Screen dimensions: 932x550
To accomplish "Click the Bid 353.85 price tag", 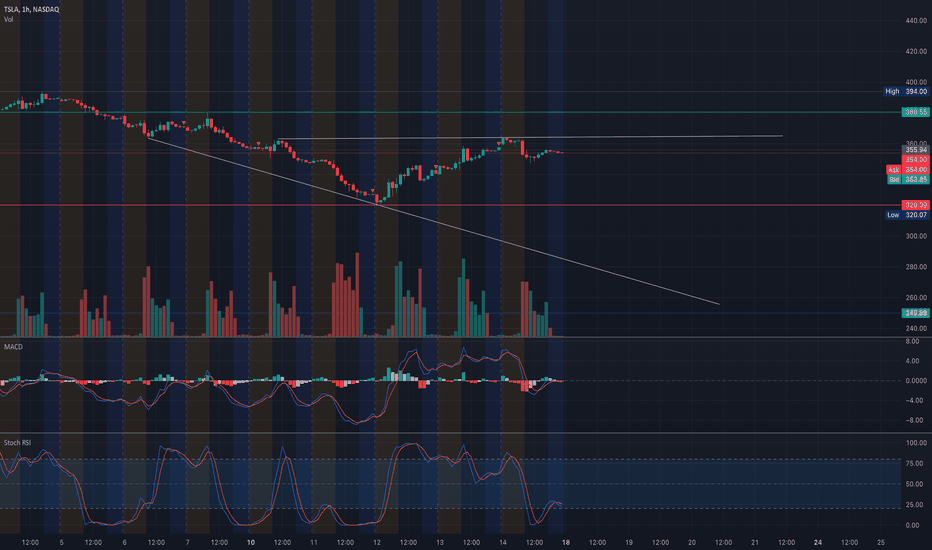I will [908, 180].
